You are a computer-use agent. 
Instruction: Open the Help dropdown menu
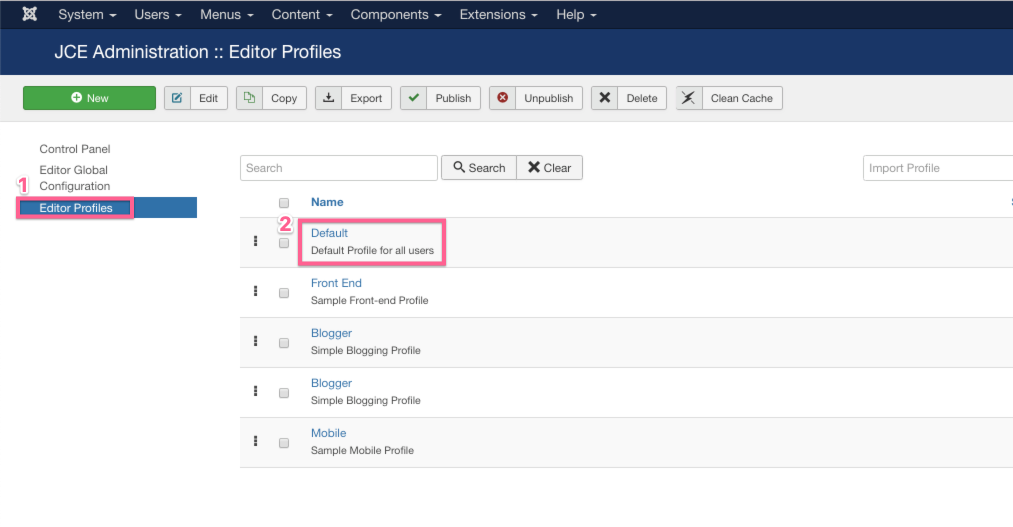(x=576, y=14)
